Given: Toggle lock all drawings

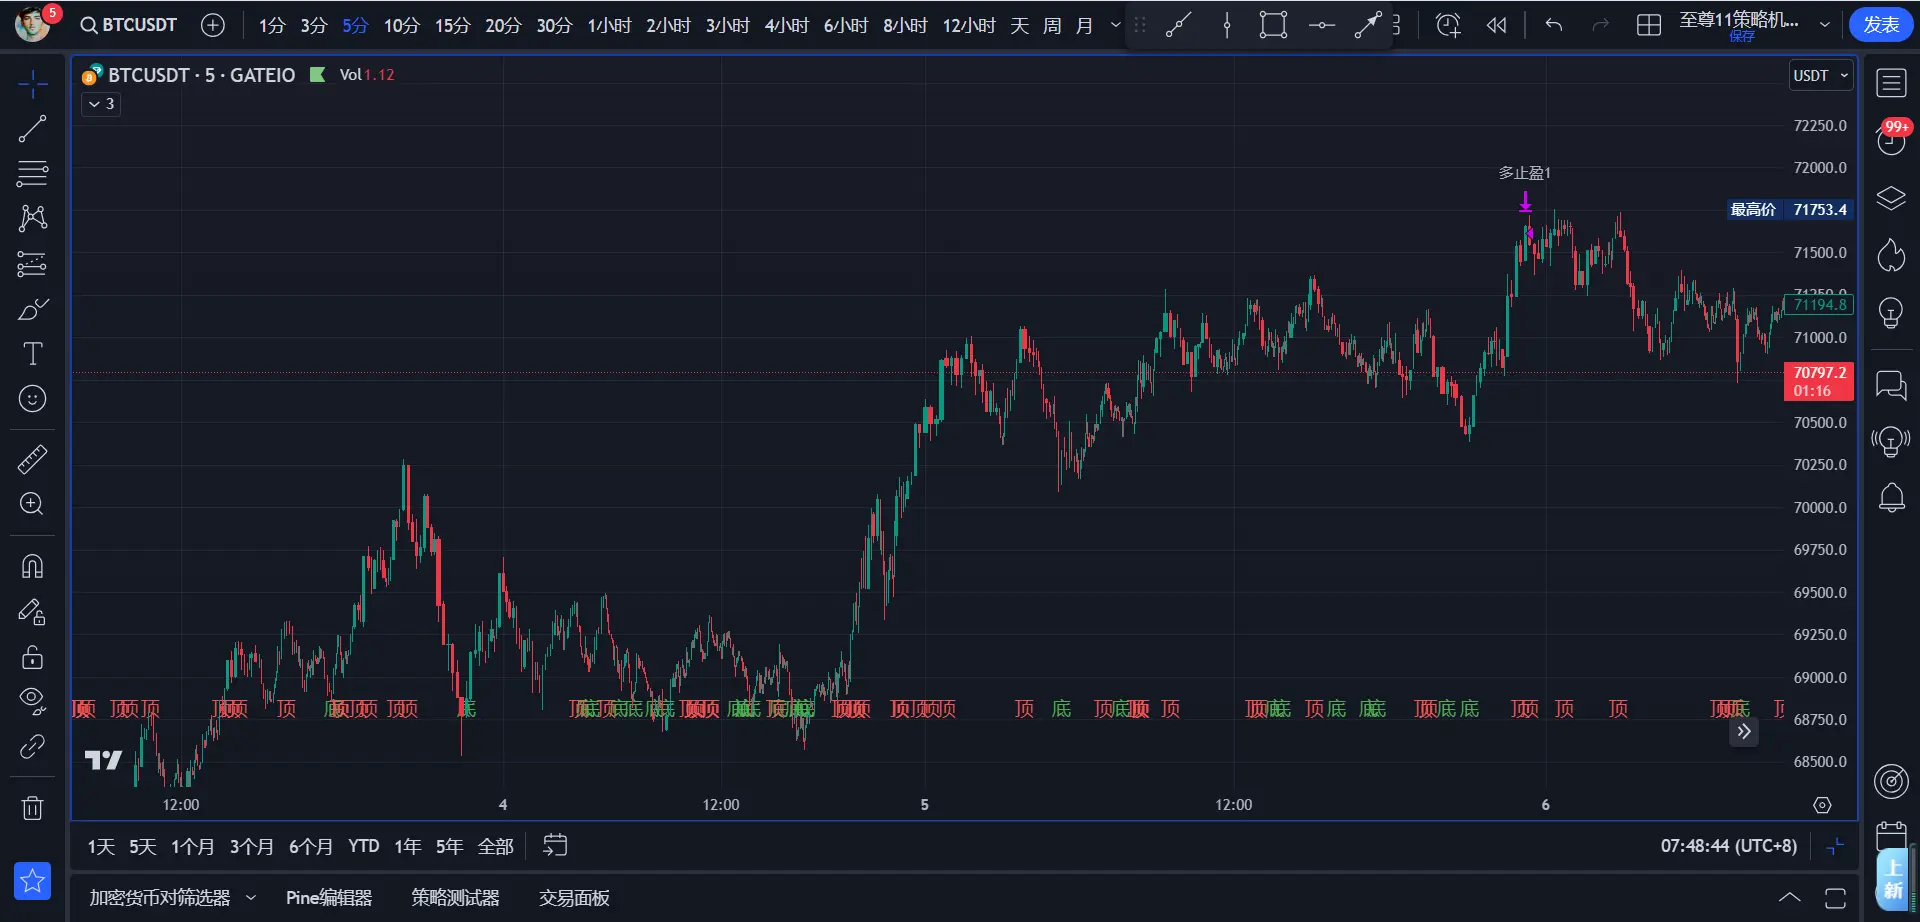Looking at the screenshot, I should point(32,657).
